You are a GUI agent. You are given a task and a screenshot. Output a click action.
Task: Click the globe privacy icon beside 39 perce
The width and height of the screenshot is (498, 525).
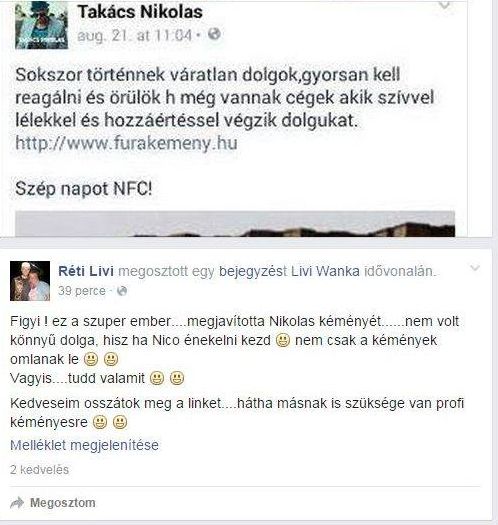click(x=122, y=291)
